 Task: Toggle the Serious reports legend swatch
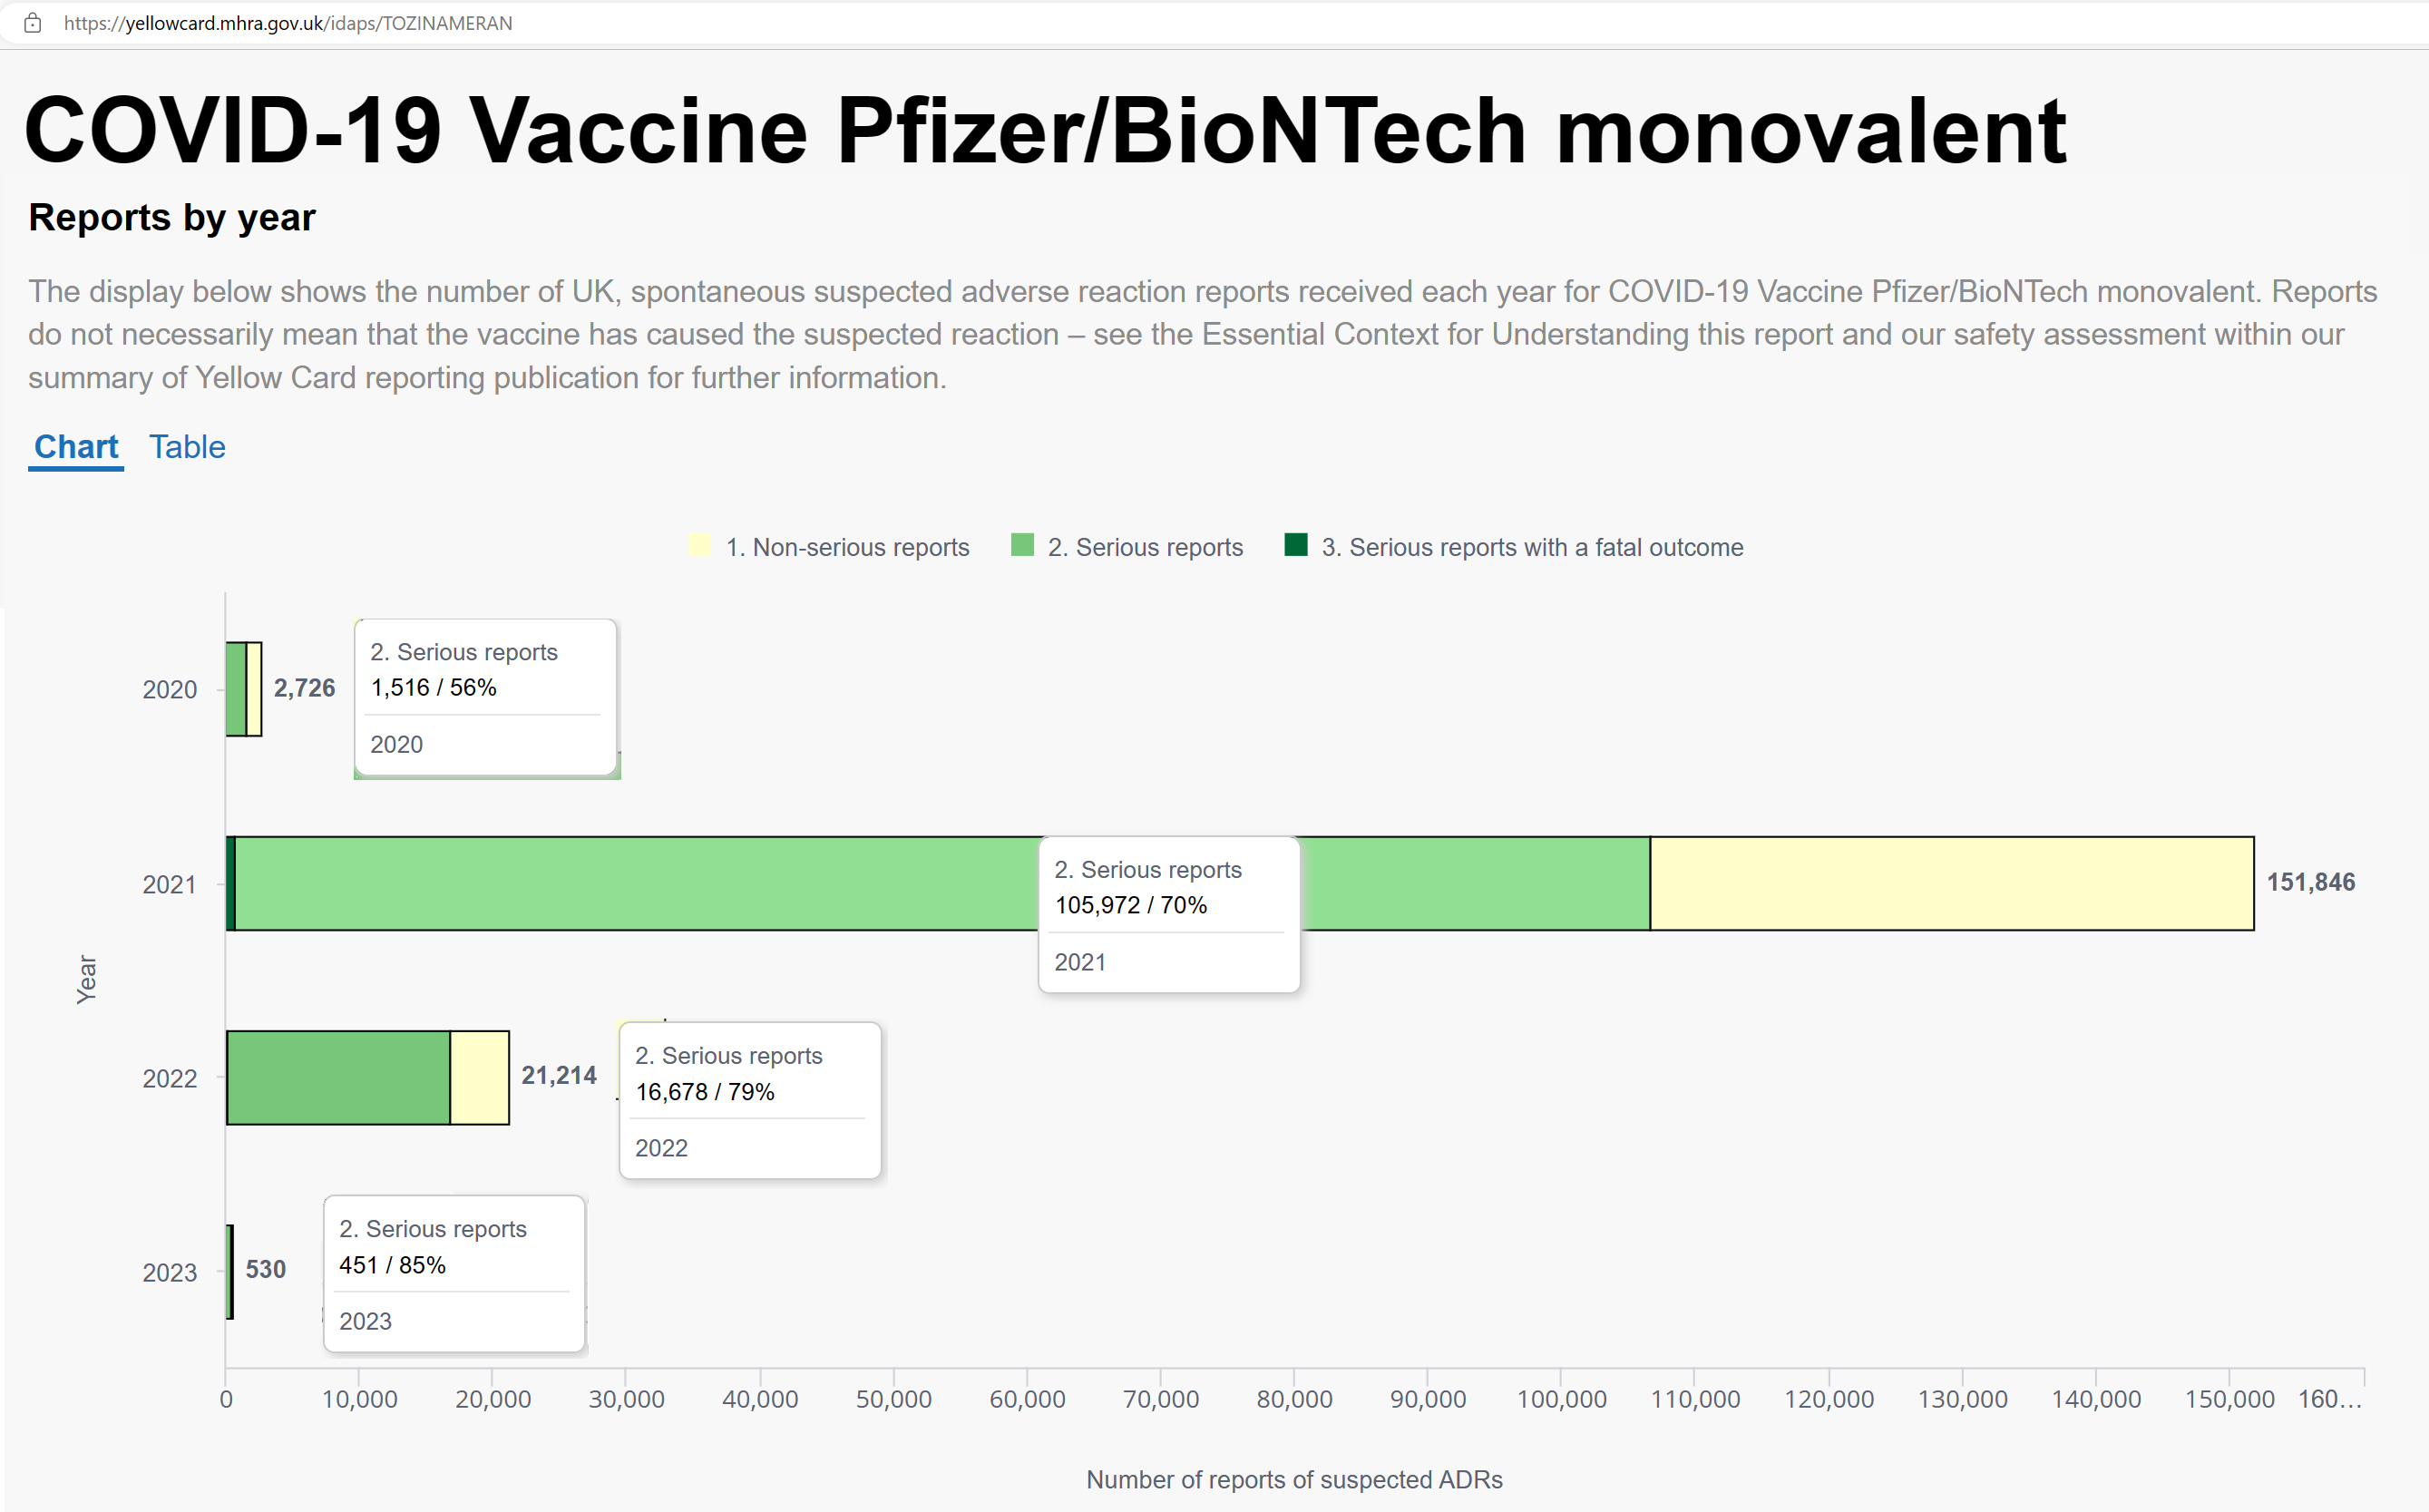(1022, 545)
